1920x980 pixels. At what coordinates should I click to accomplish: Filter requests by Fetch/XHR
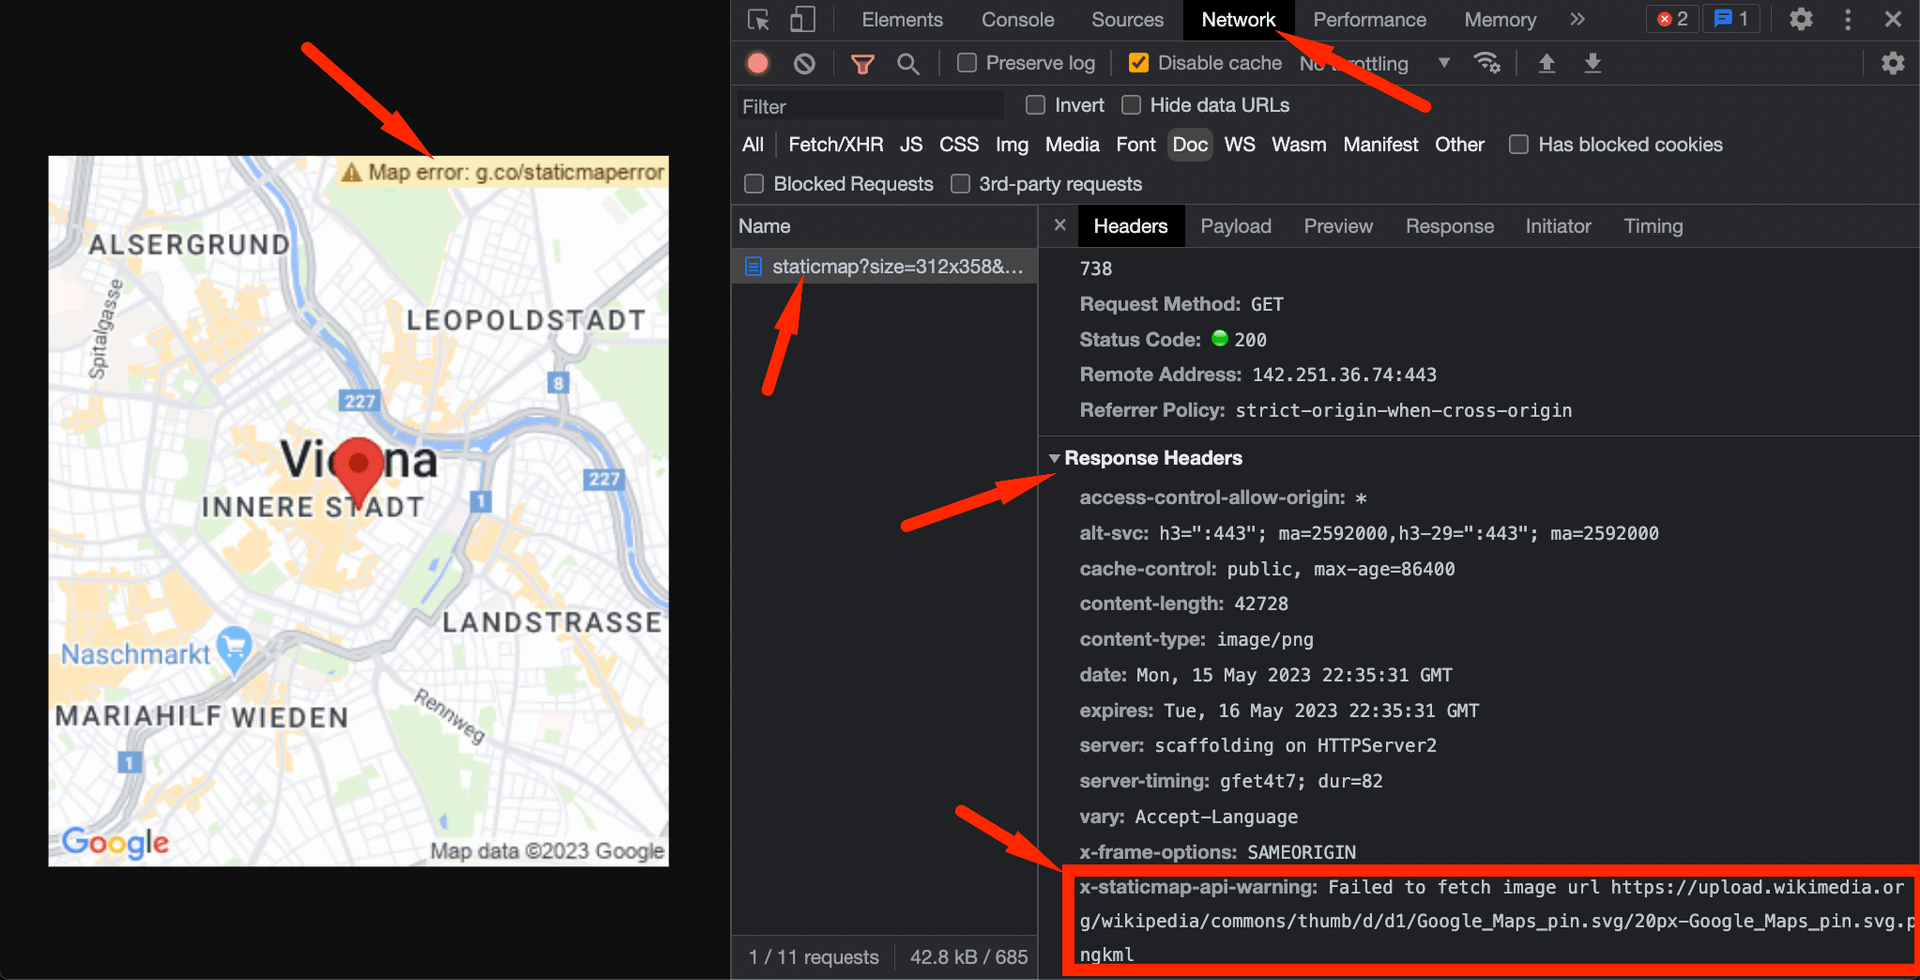pyautogui.click(x=836, y=145)
